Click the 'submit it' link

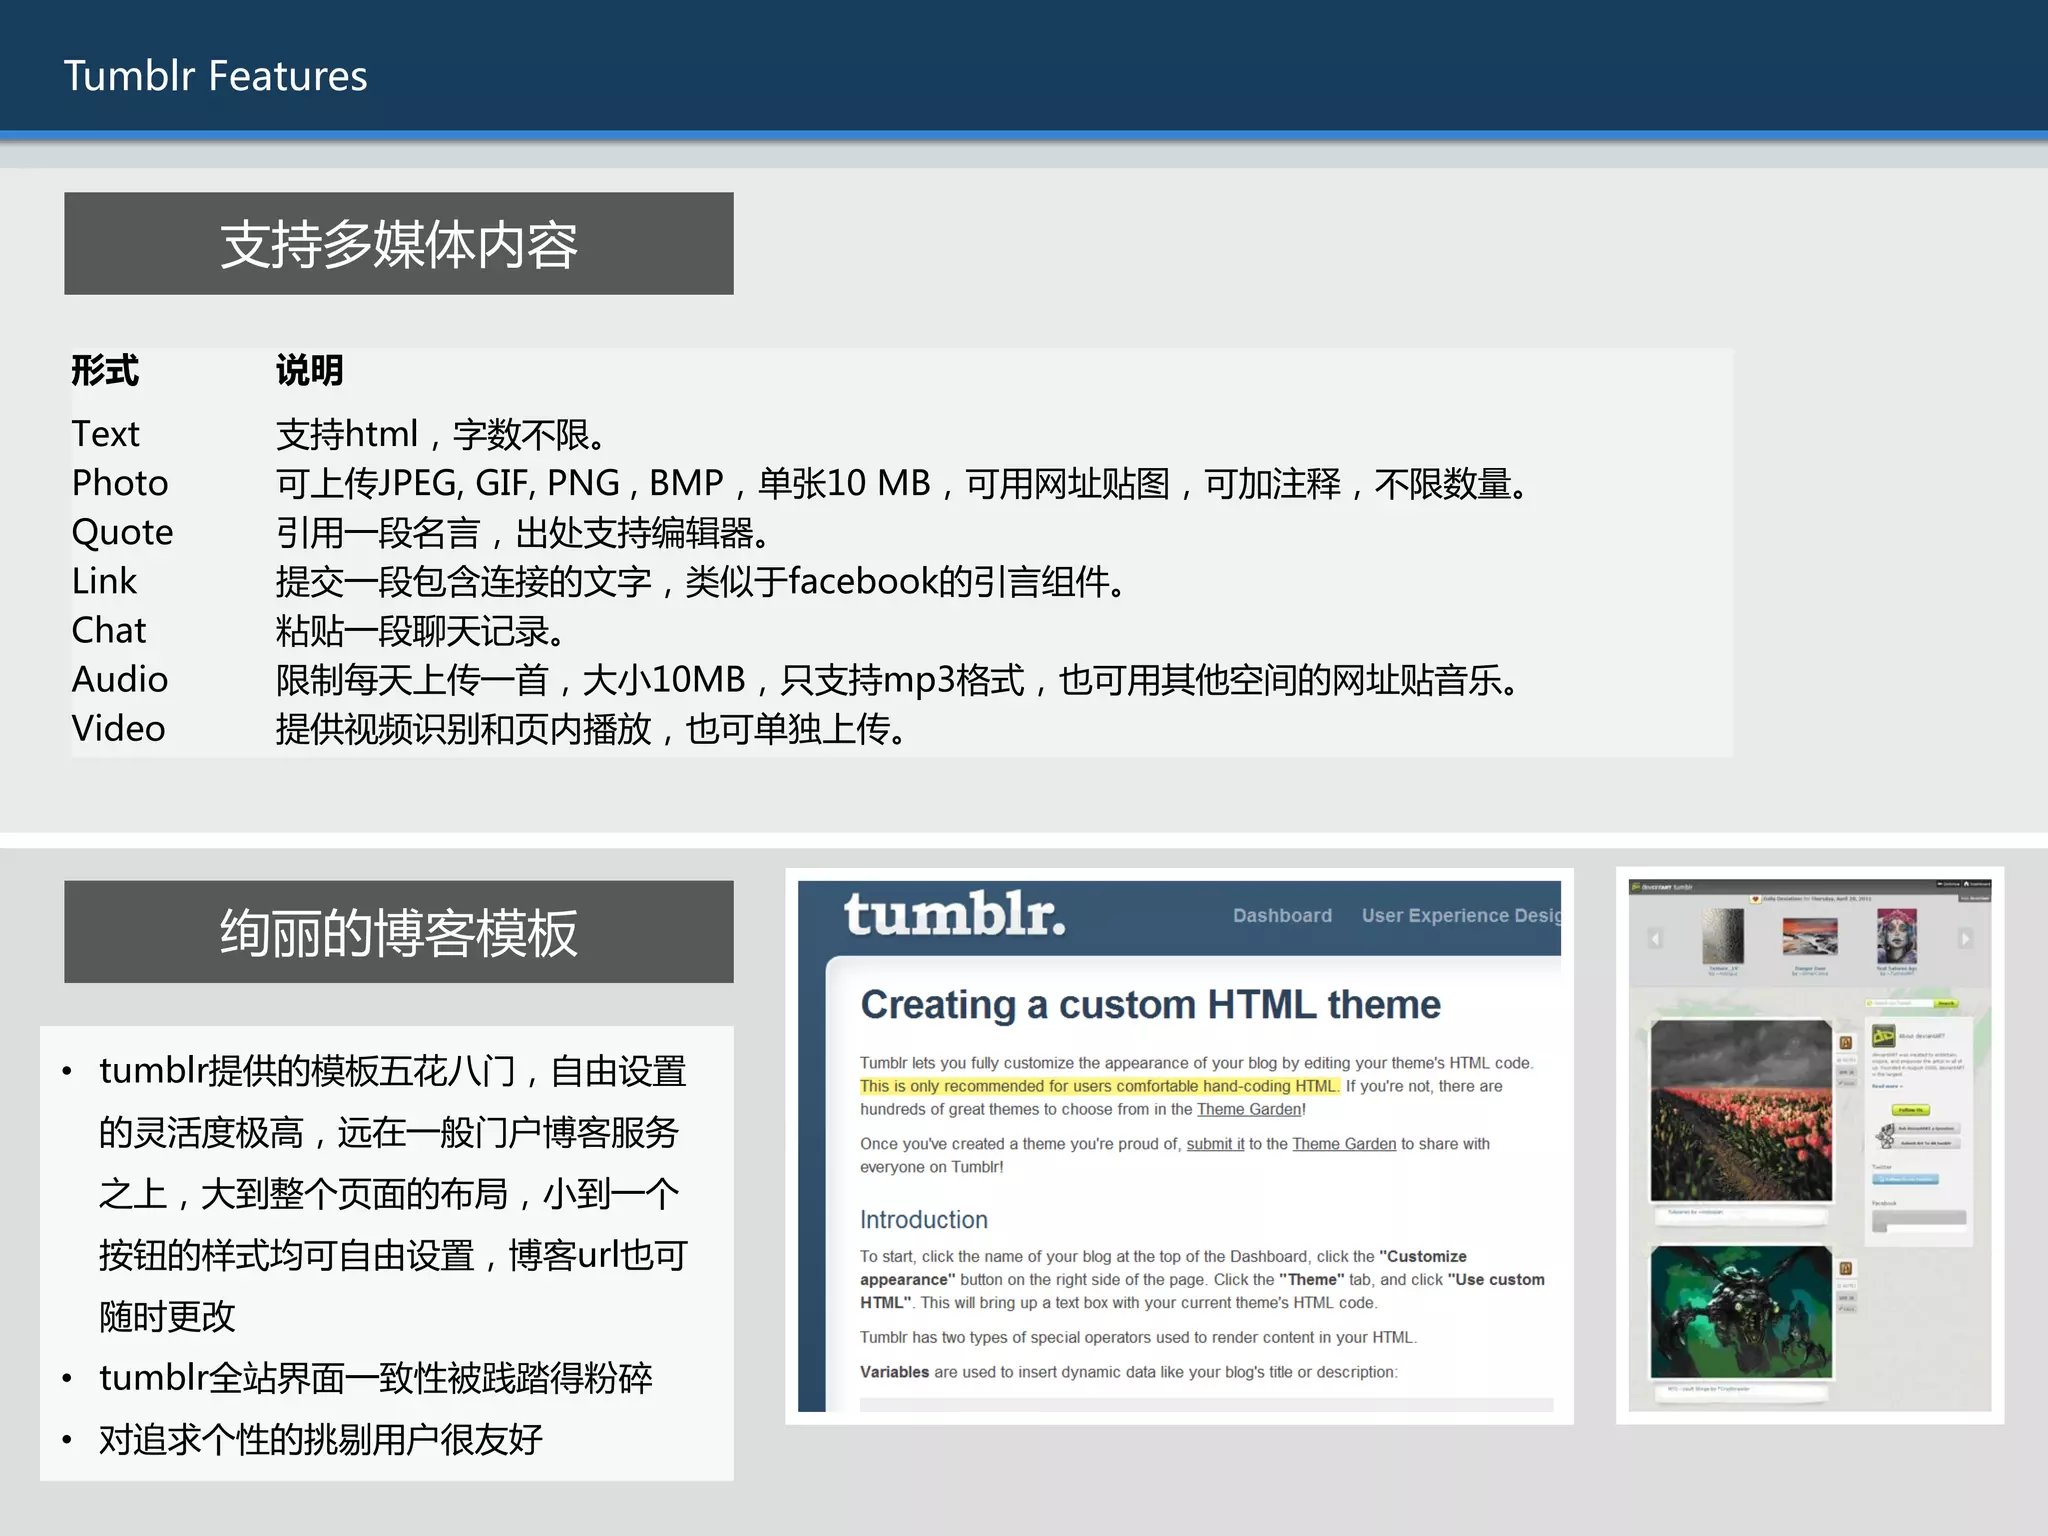coord(1215,1144)
